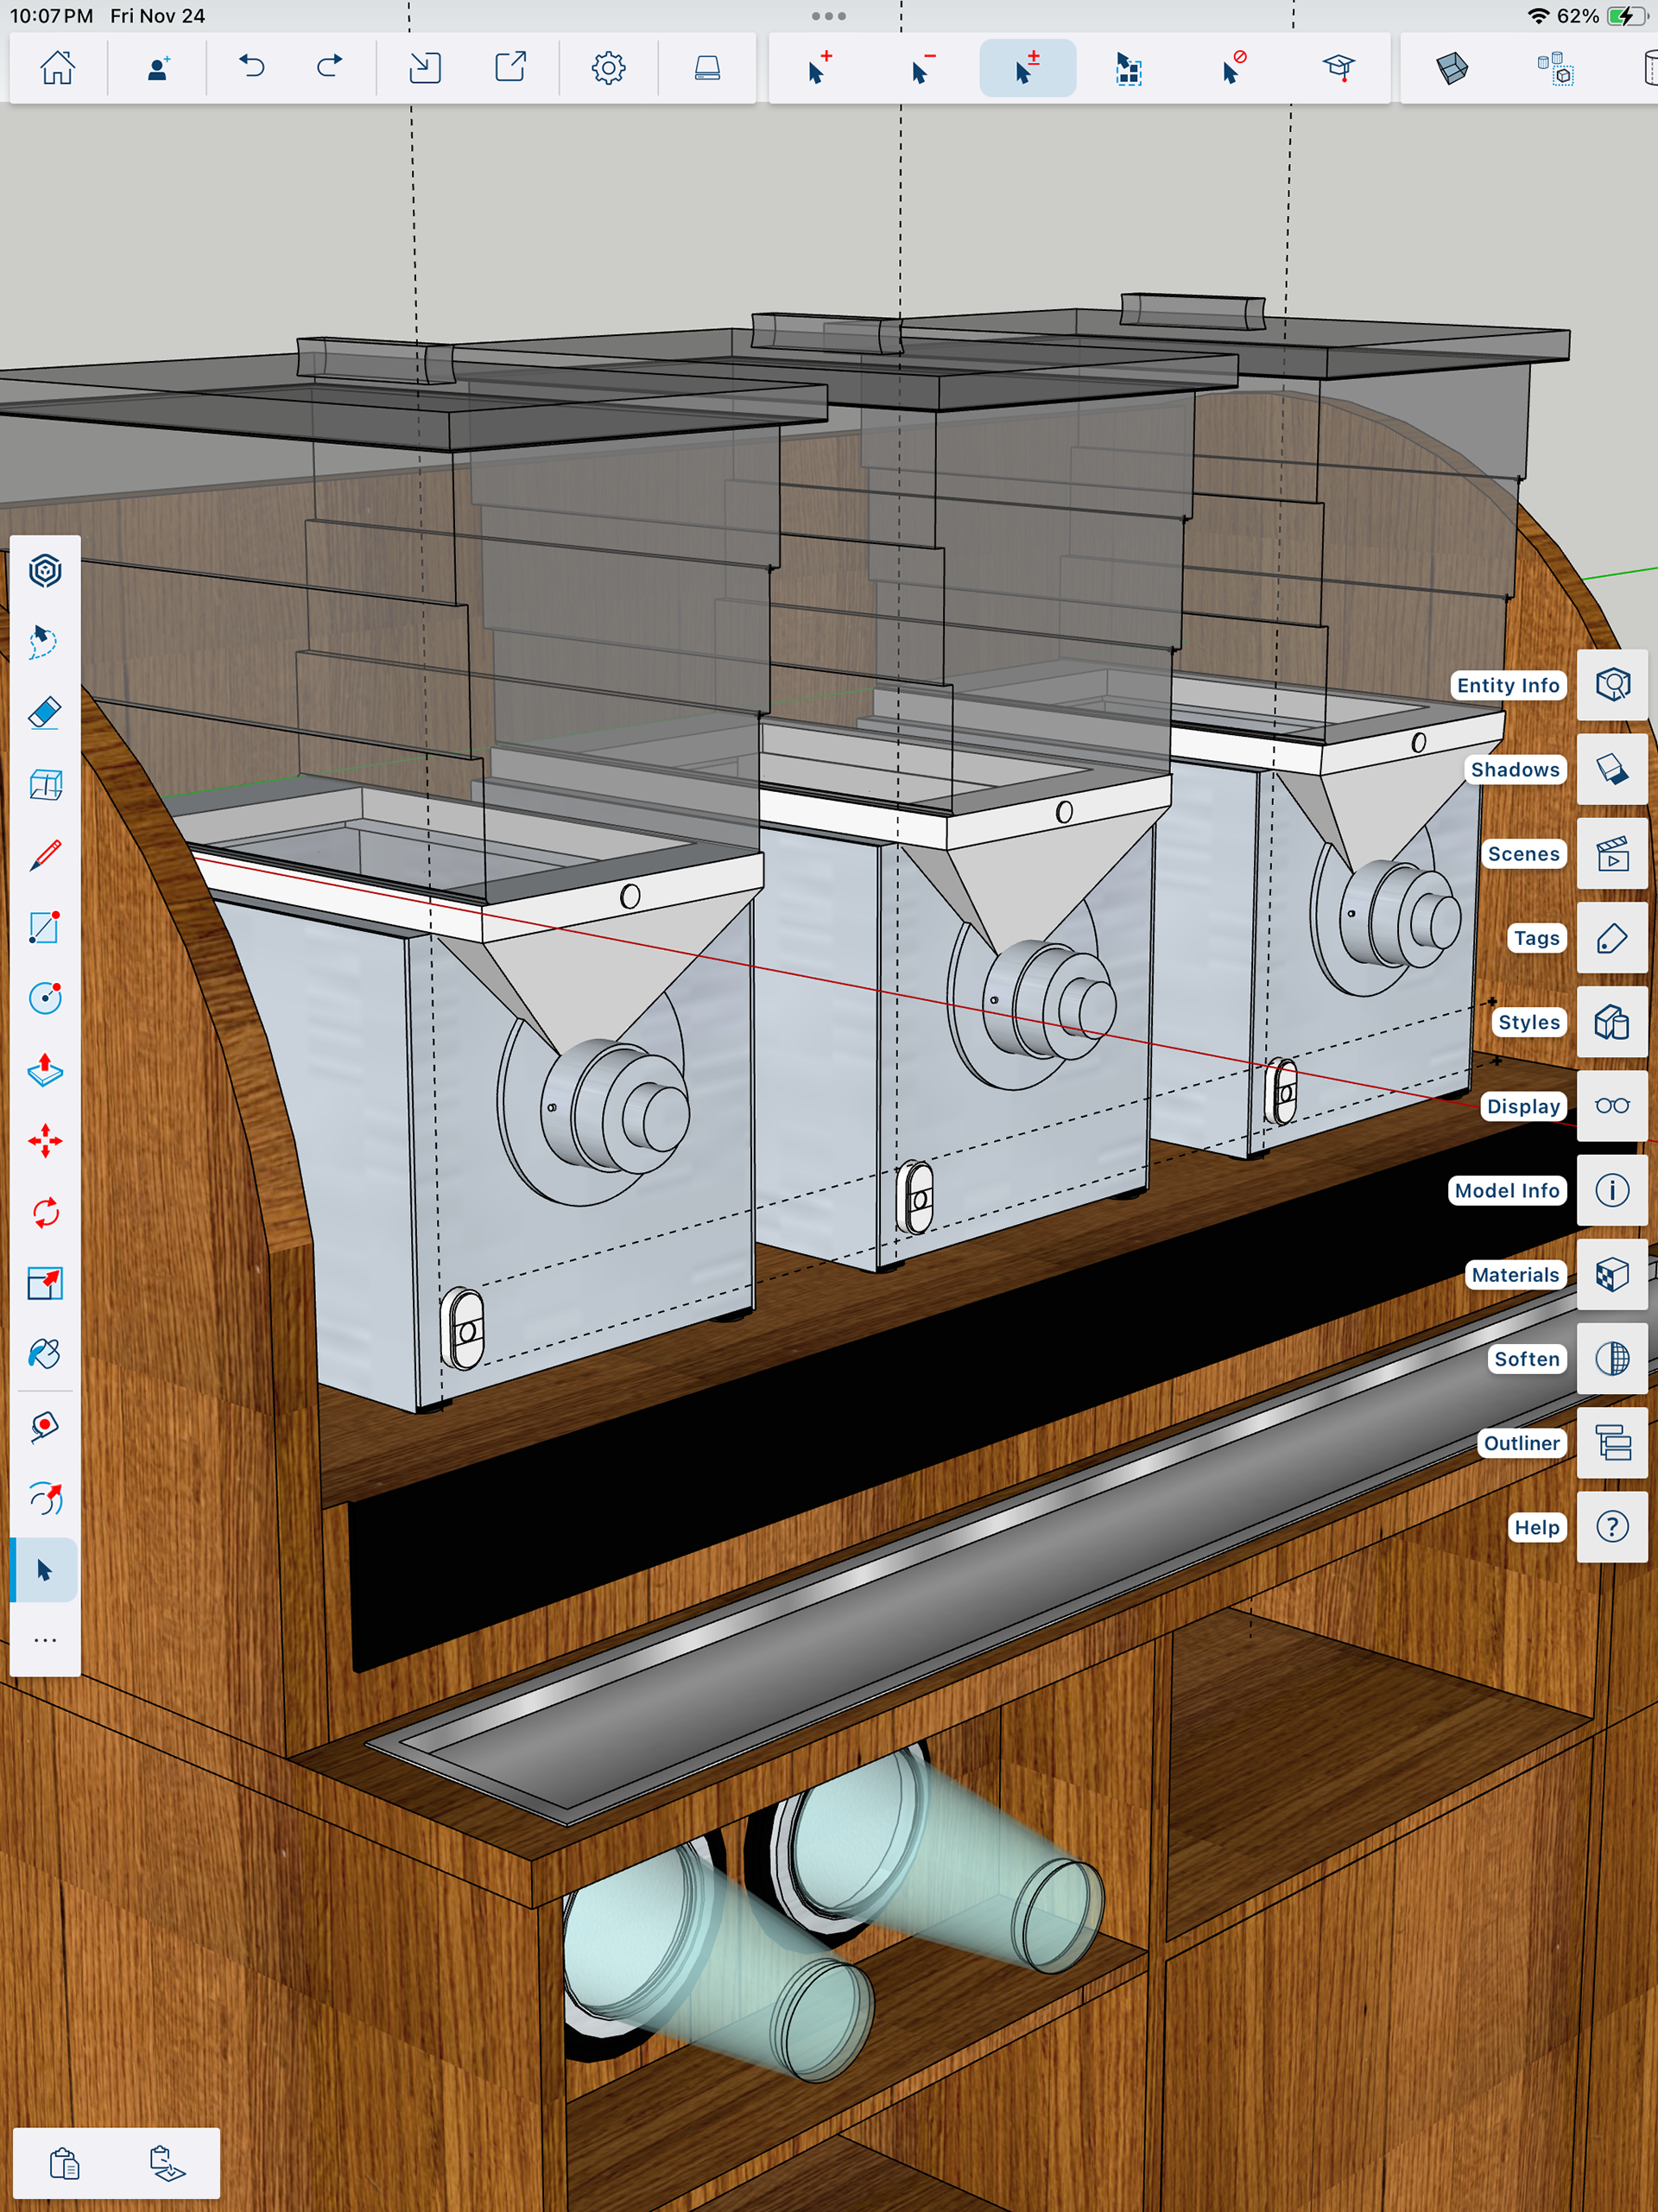This screenshot has width=1658, height=2212.
Task: Tap the Undo button
Action: tap(252, 68)
